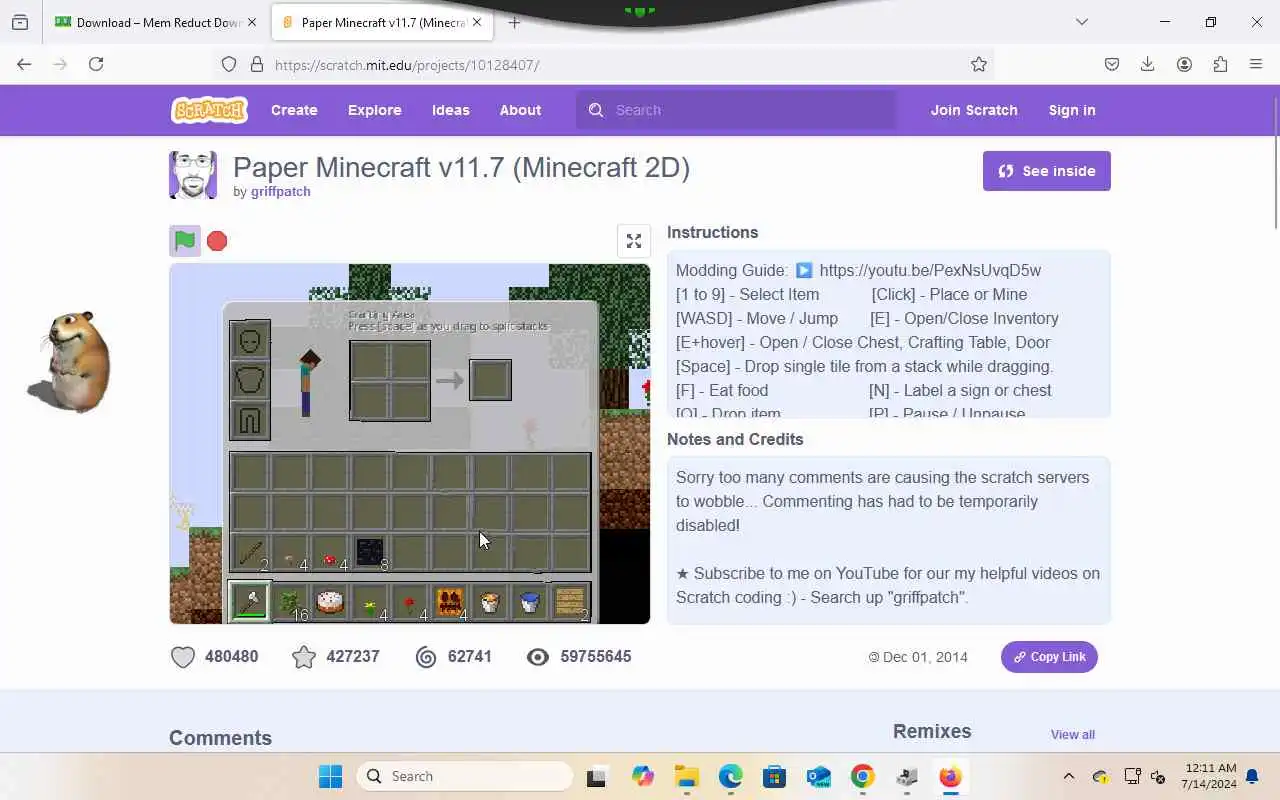The width and height of the screenshot is (1280, 800).
Task: Open the tracking protection shield icon
Action: tap(229, 64)
